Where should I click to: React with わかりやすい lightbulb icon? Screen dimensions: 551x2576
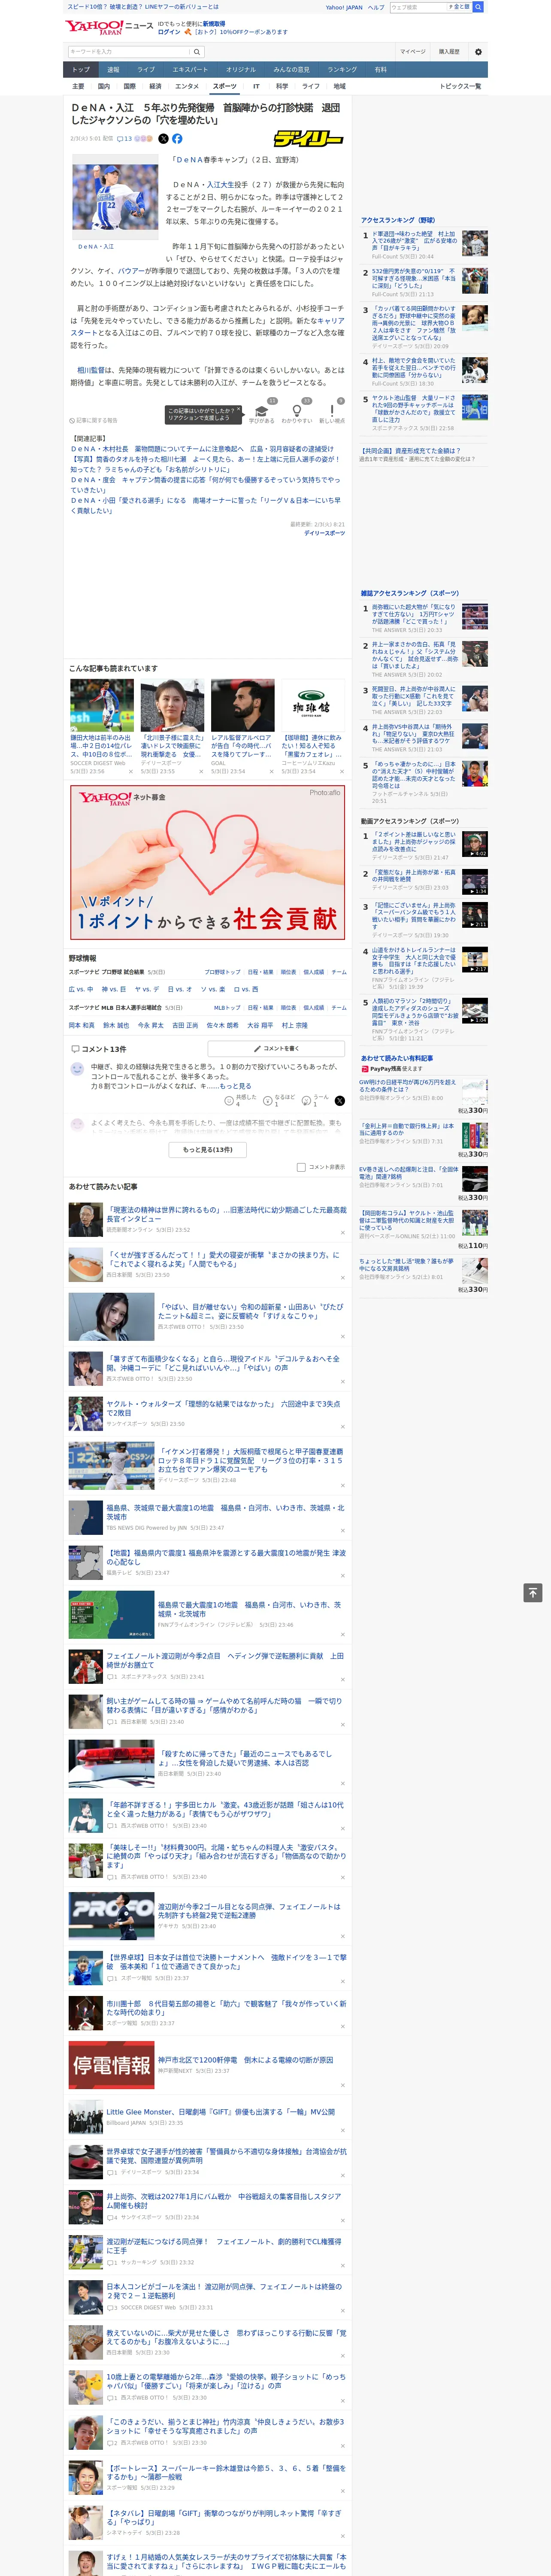(x=297, y=411)
